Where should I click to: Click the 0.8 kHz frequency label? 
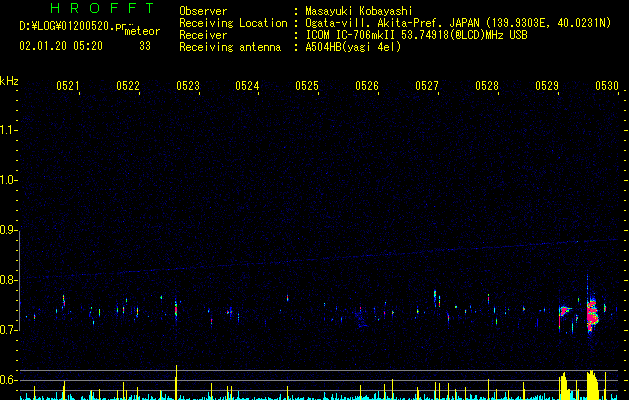8,280
